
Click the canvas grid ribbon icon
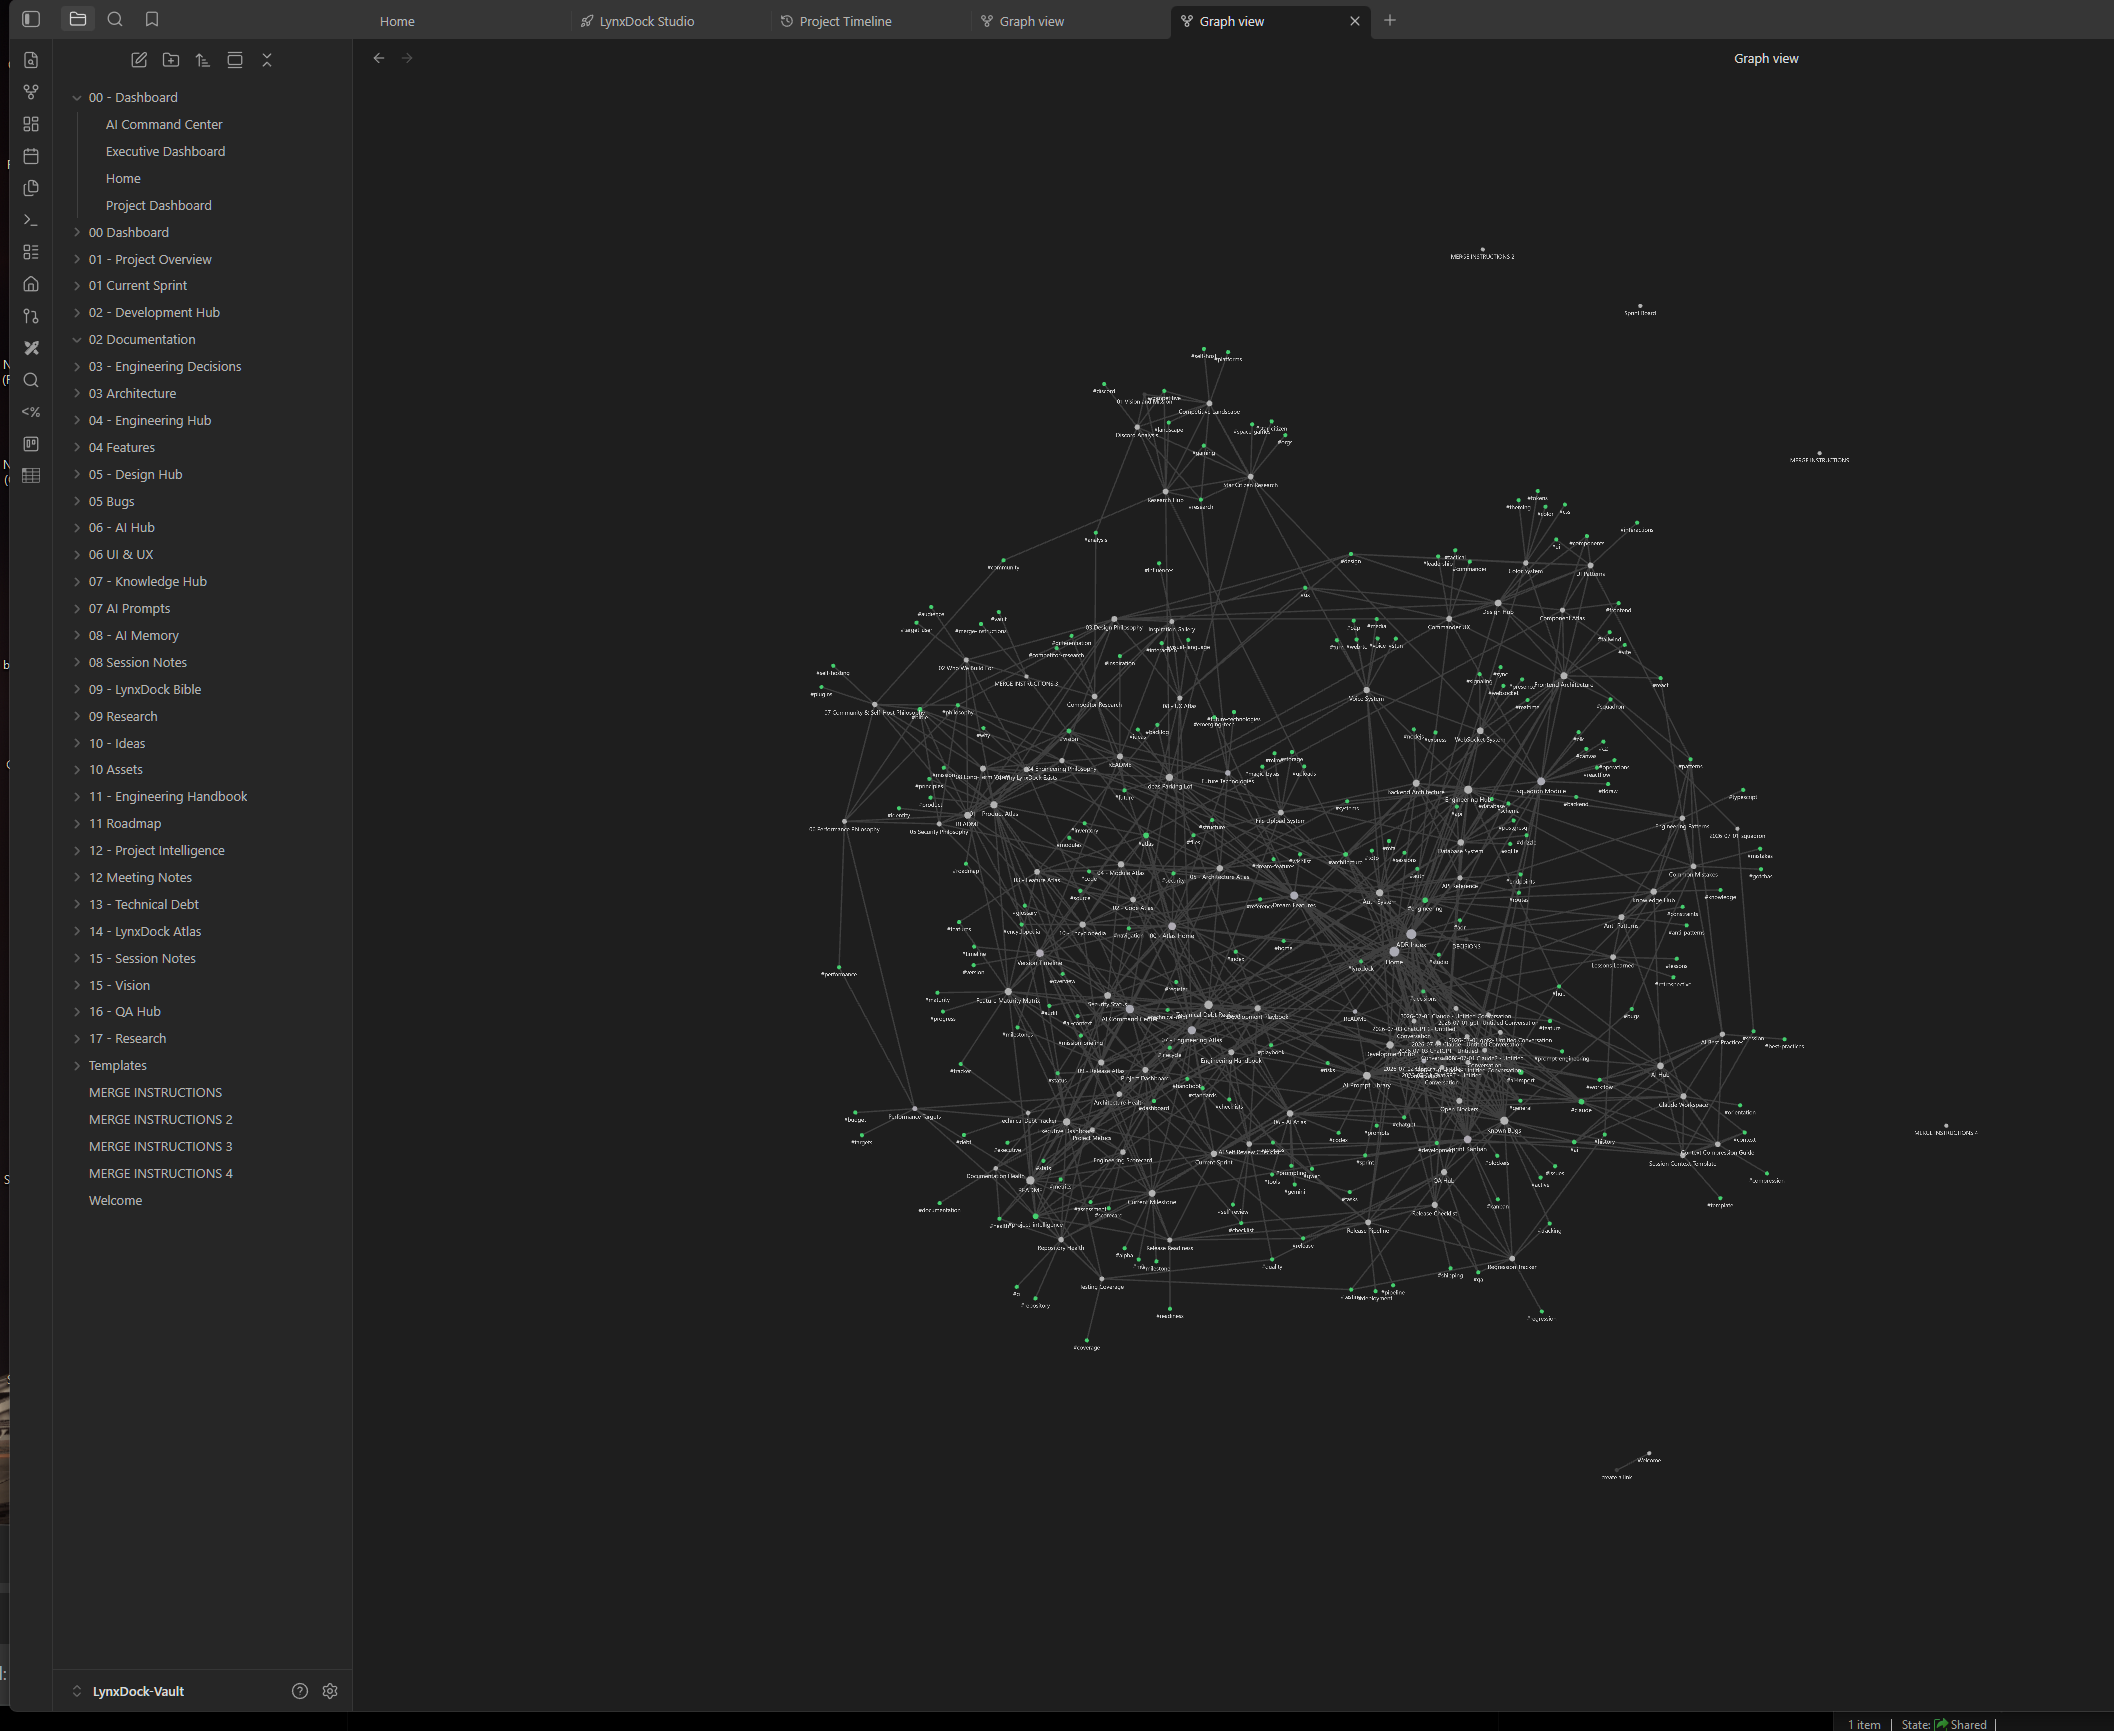point(31,124)
